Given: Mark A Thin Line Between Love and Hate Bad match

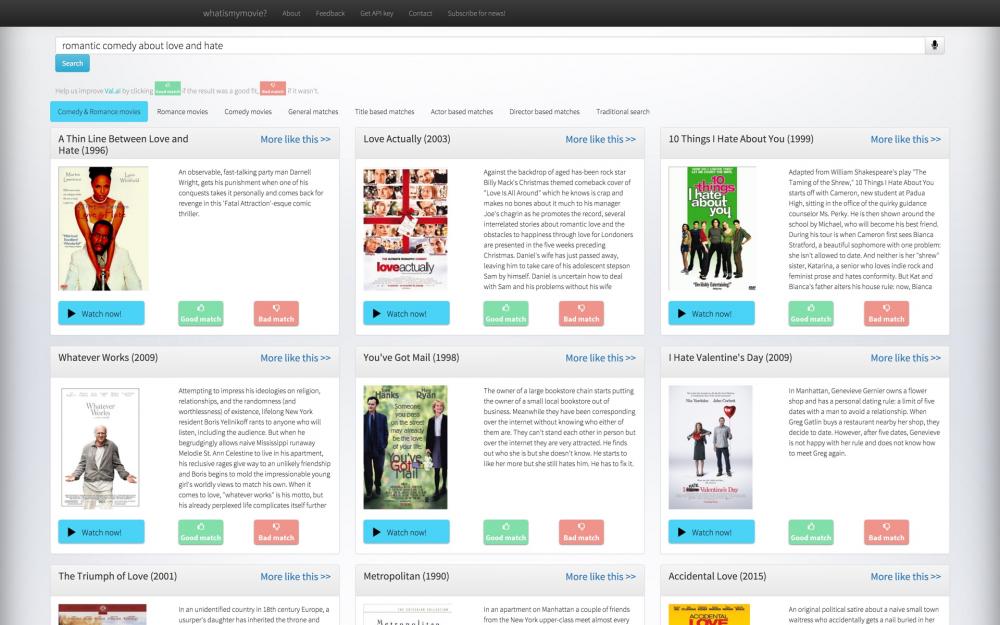Looking at the screenshot, I should [276, 314].
